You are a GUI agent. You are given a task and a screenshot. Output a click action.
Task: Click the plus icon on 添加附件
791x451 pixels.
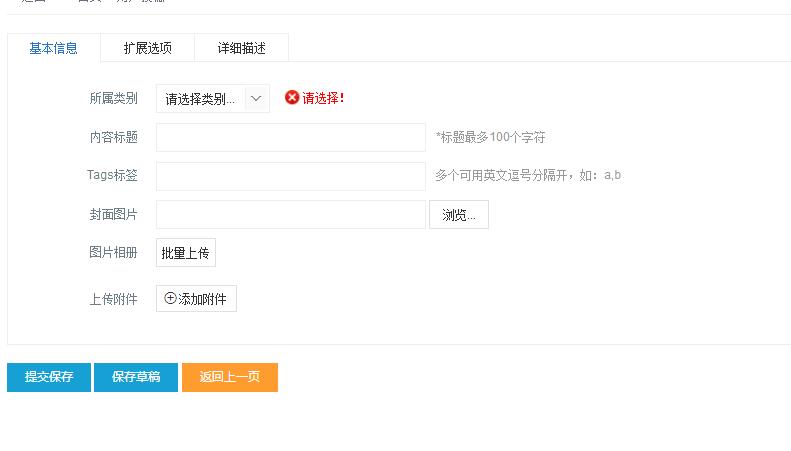(x=170, y=298)
